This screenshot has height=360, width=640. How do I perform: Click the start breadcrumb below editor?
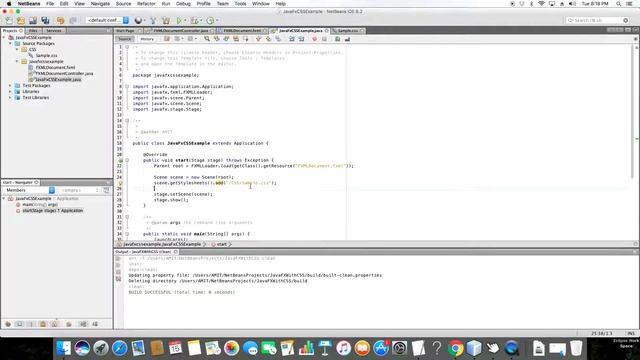click(222, 244)
